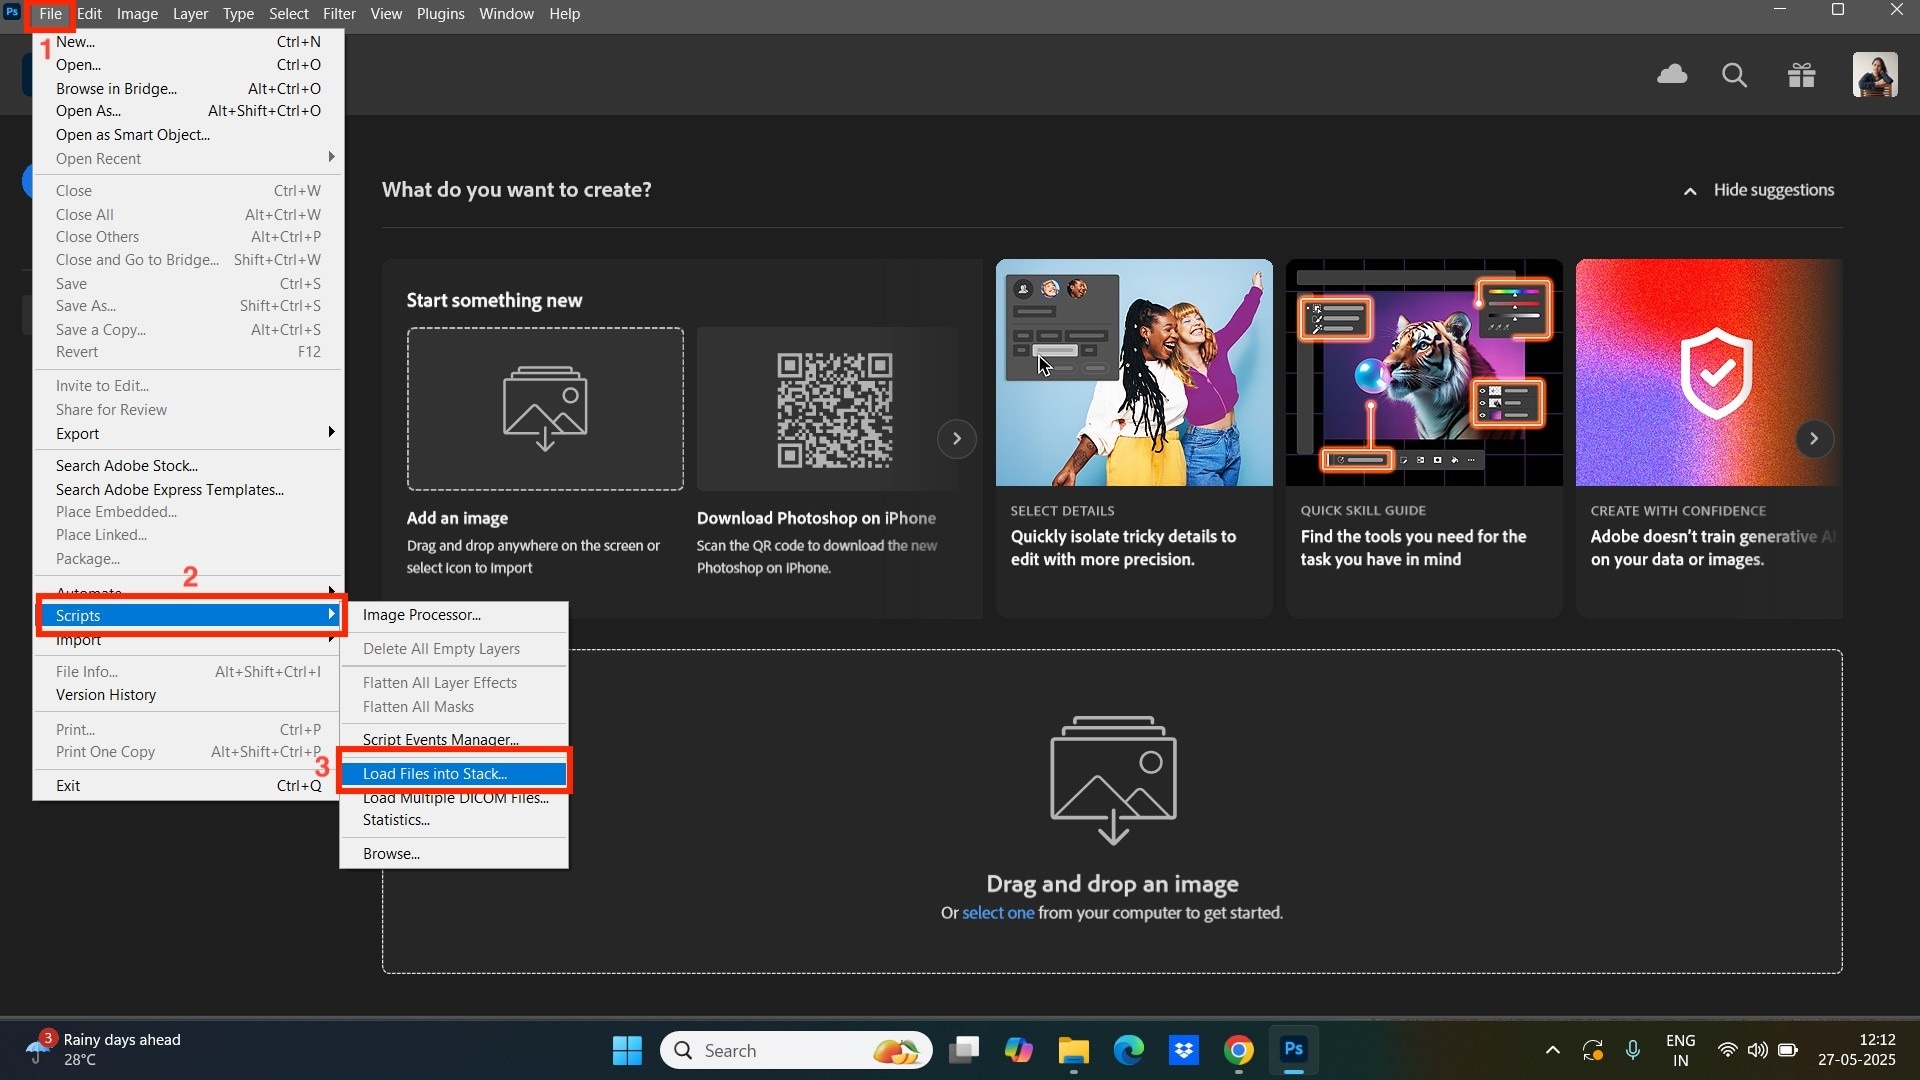Viewport: 1920px width, 1080px height.
Task: Choose Load Files into Stack script
Action: [x=454, y=774]
